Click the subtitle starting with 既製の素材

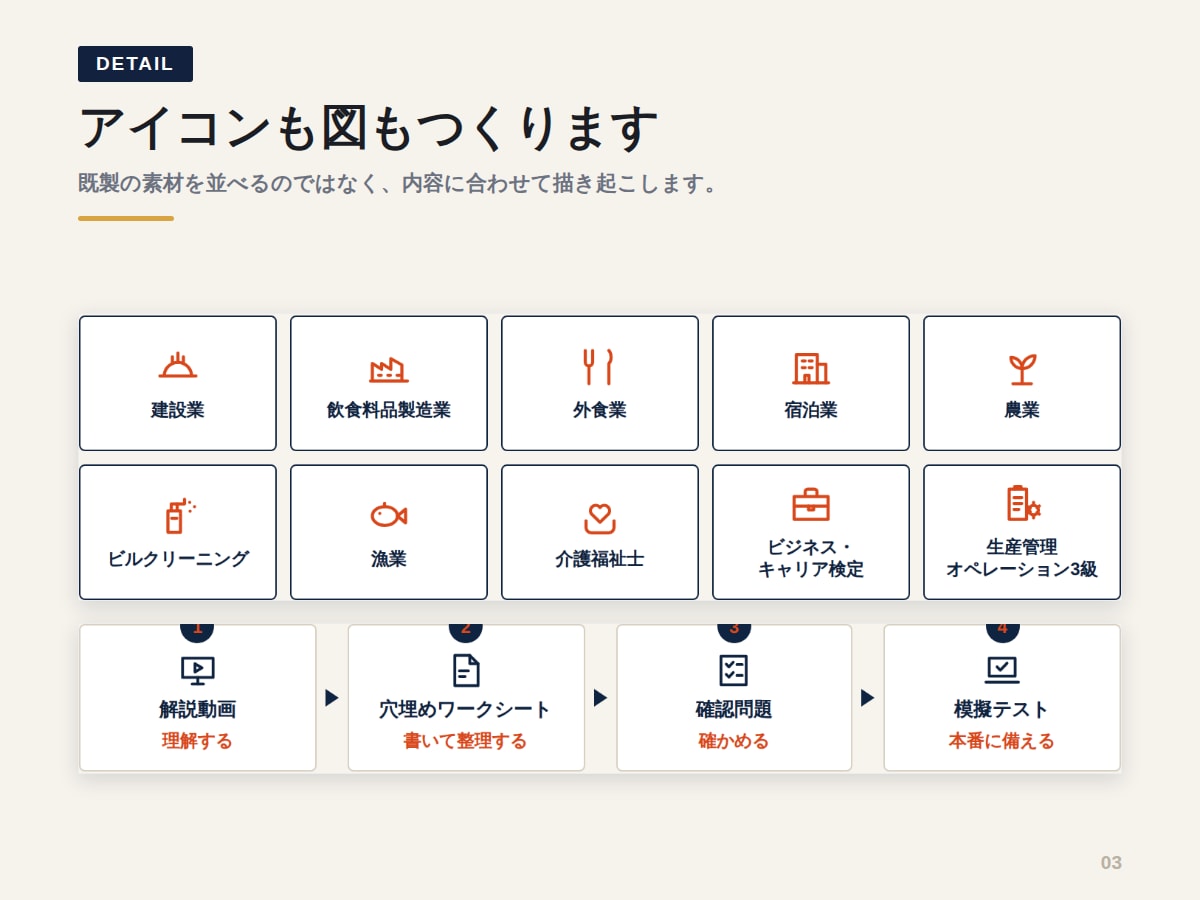click(400, 184)
